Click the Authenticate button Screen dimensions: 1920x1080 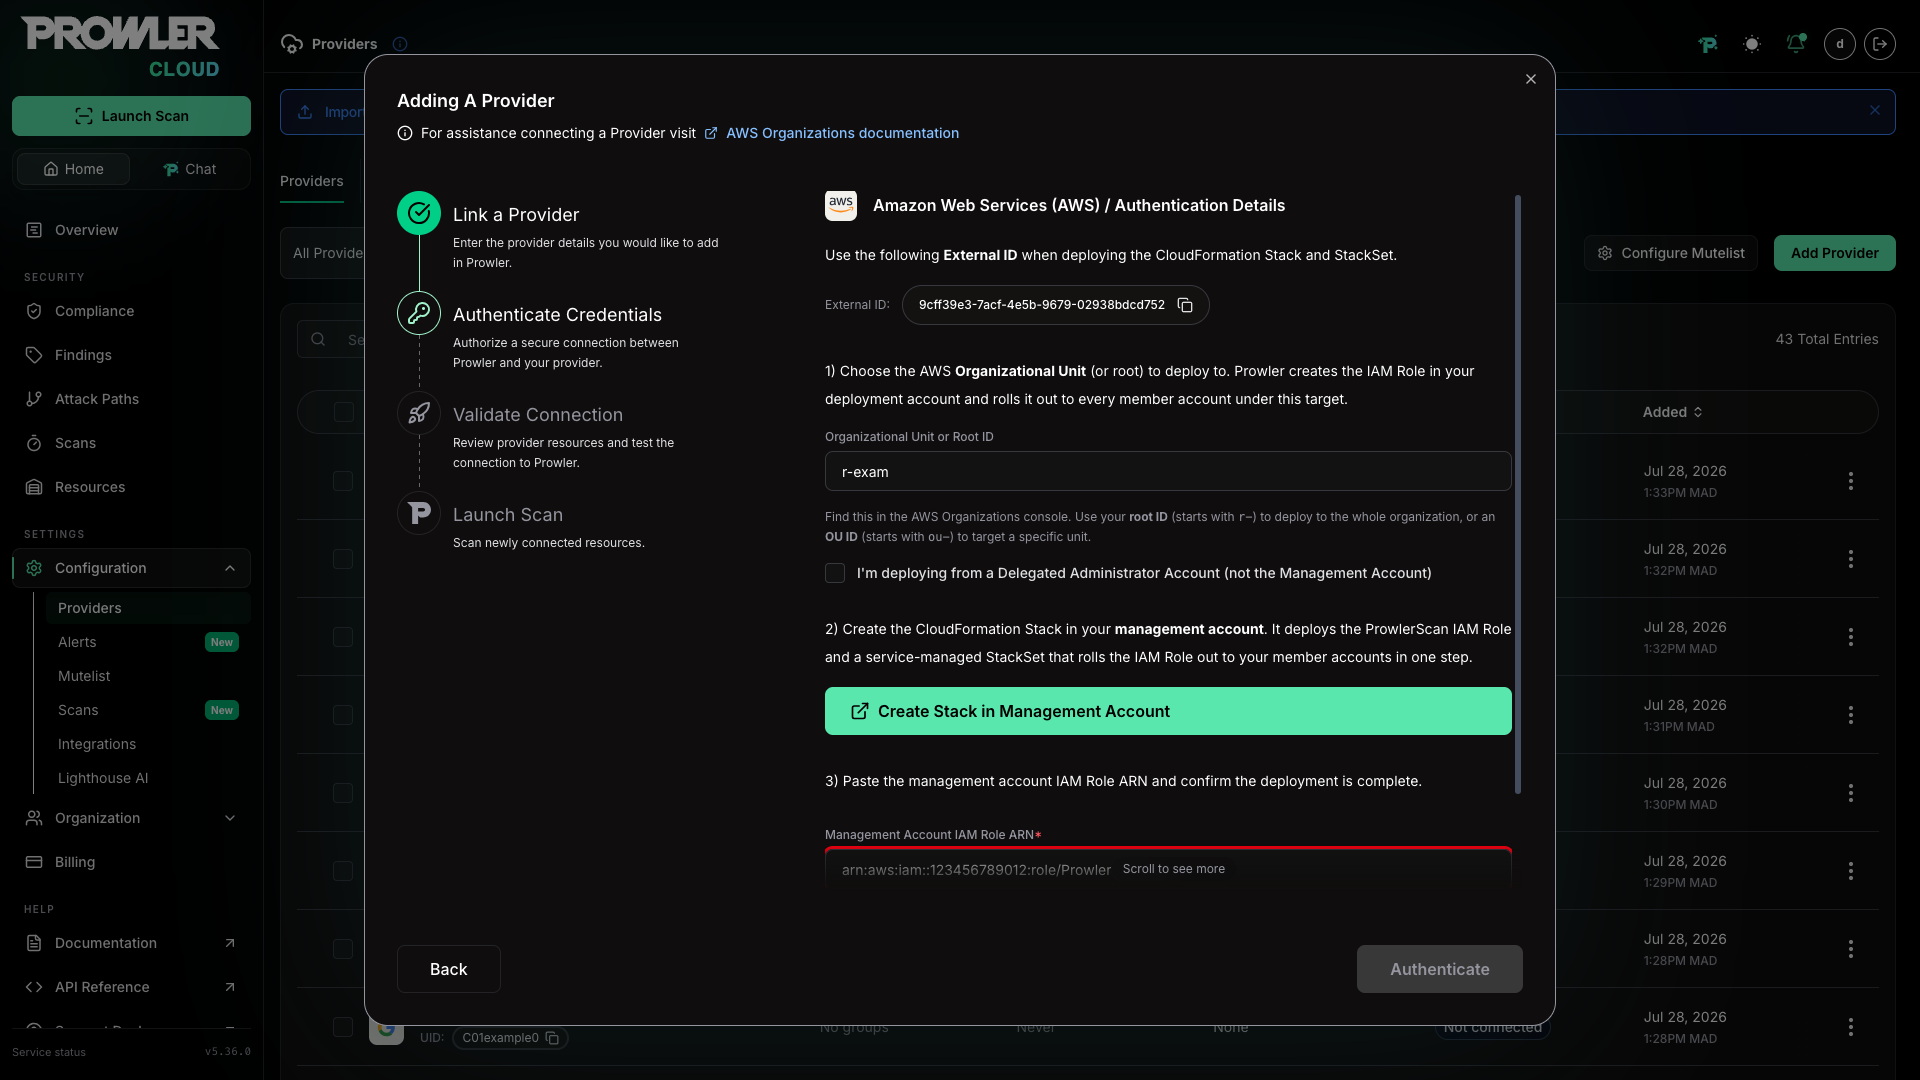click(1440, 969)
